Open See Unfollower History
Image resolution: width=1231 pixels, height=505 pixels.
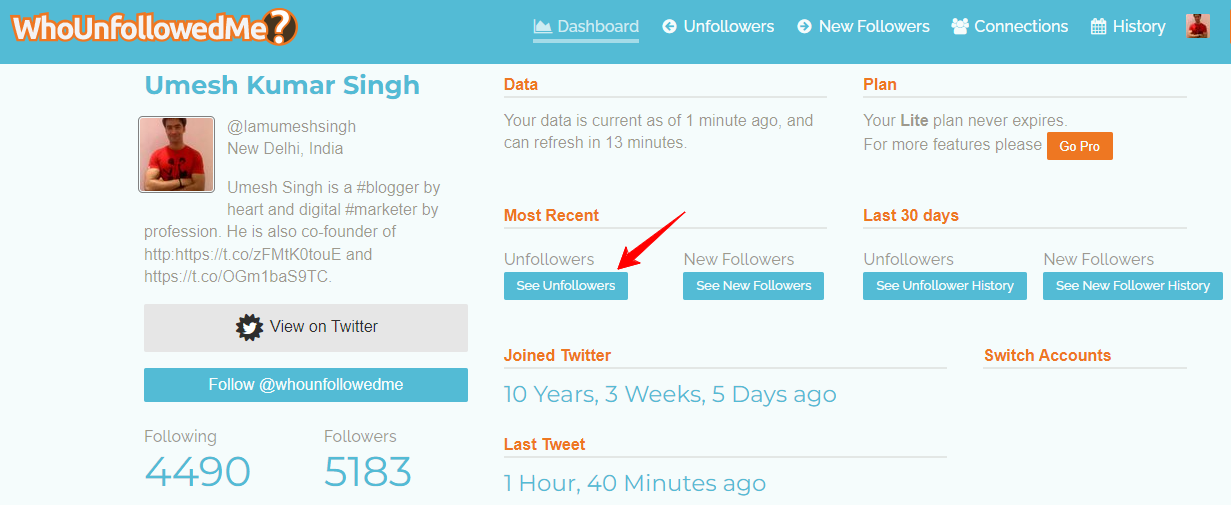pyautogui.click(x=945, y=286)
